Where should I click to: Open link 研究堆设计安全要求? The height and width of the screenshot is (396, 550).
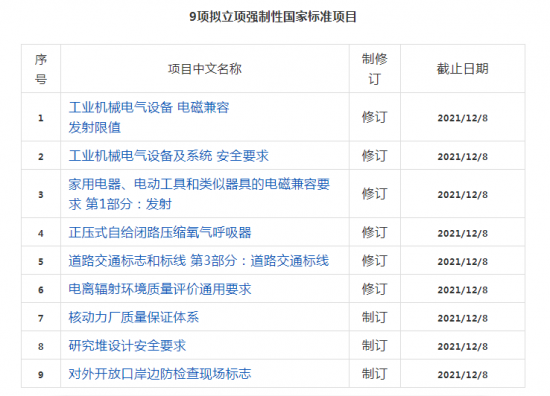tap(127, 345)
